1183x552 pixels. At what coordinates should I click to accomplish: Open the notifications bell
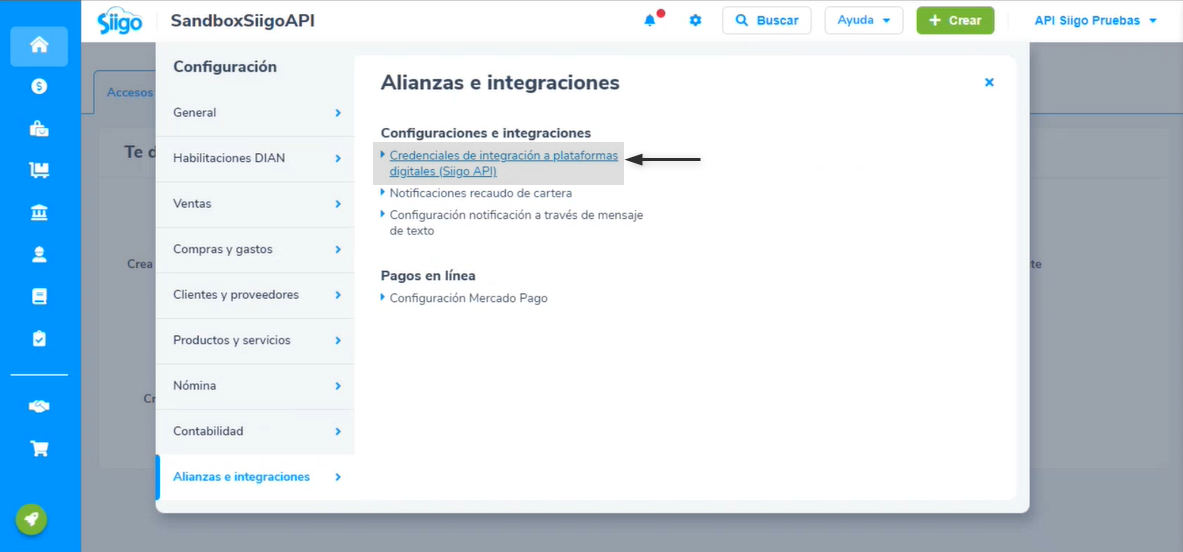650,20
